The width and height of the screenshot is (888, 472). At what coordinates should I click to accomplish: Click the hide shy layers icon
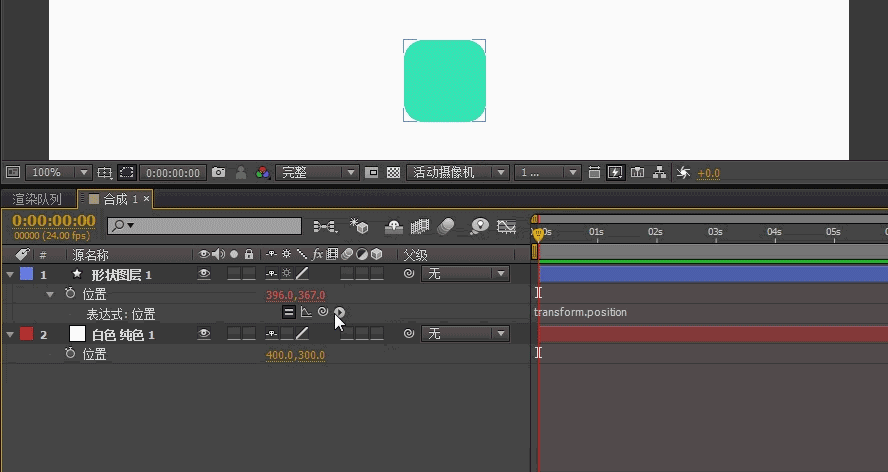pos(394,227)
